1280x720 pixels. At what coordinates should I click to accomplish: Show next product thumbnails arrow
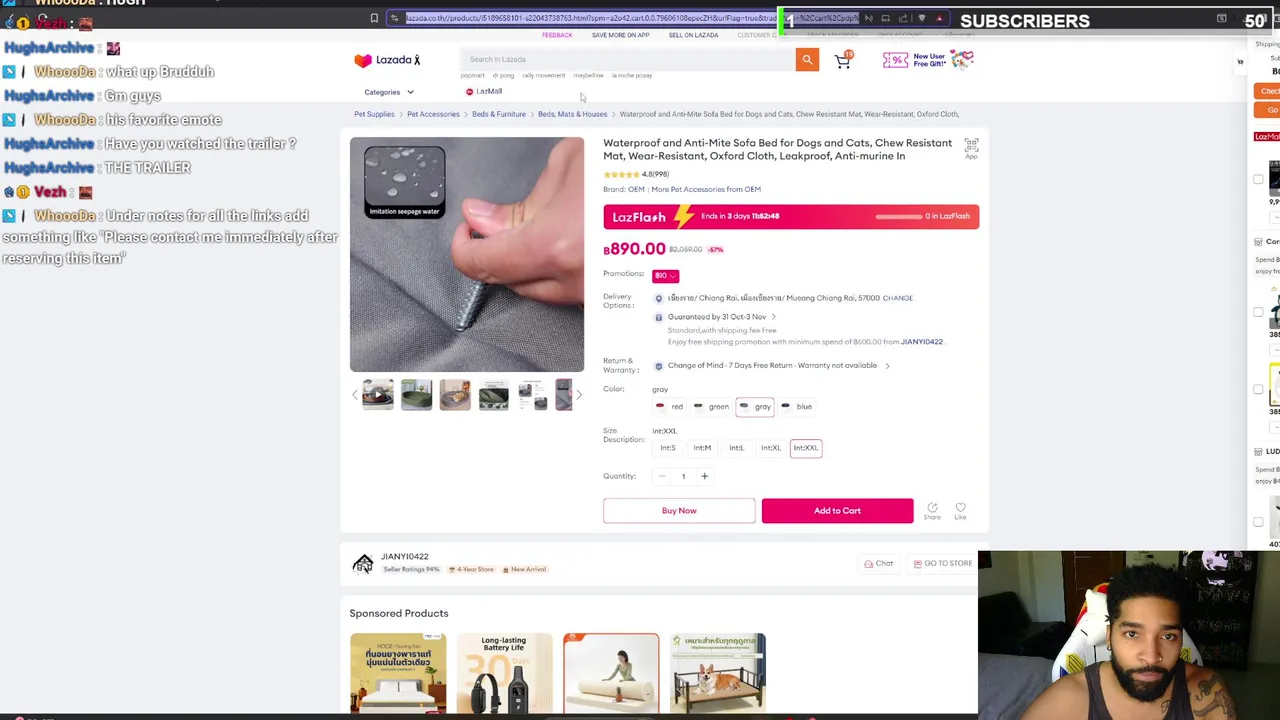[x=578, y=395]
